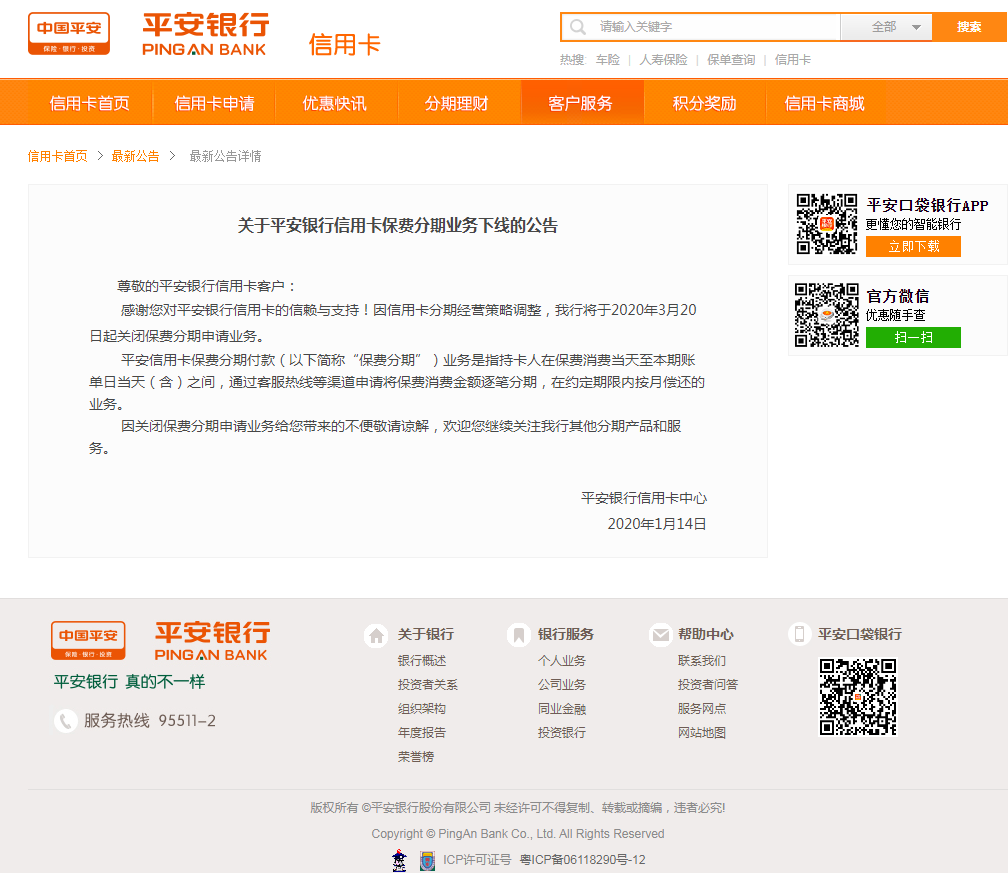1008x875 pixels.
Task: Open the 服务网点 footer link
Action: click(x=702, y=708)
